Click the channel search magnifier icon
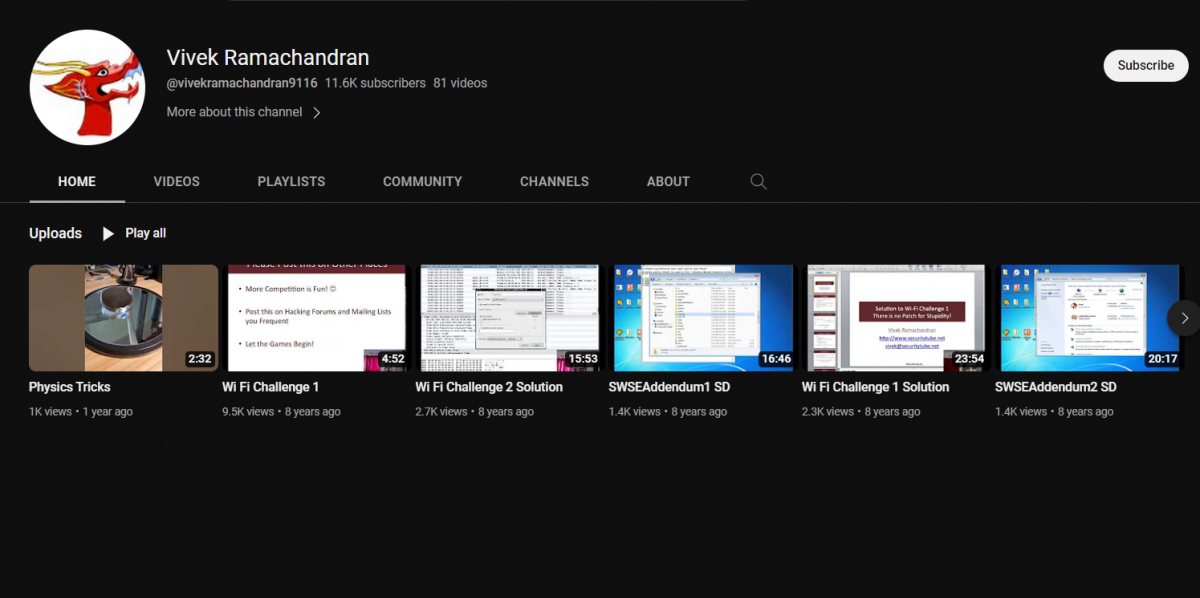The width and height of the screenshot is (1200, 598). (x=758, y=181)
